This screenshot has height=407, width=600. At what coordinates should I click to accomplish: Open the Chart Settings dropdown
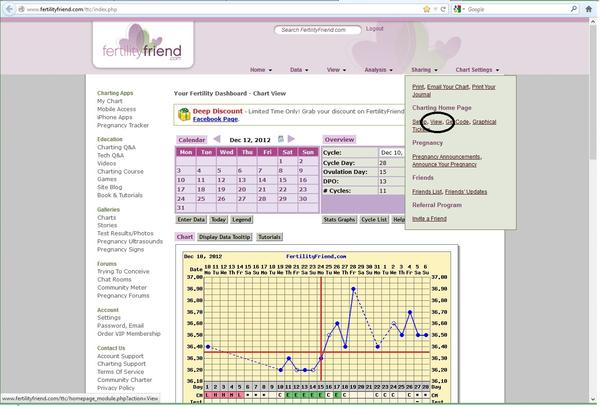click(476, 70)
